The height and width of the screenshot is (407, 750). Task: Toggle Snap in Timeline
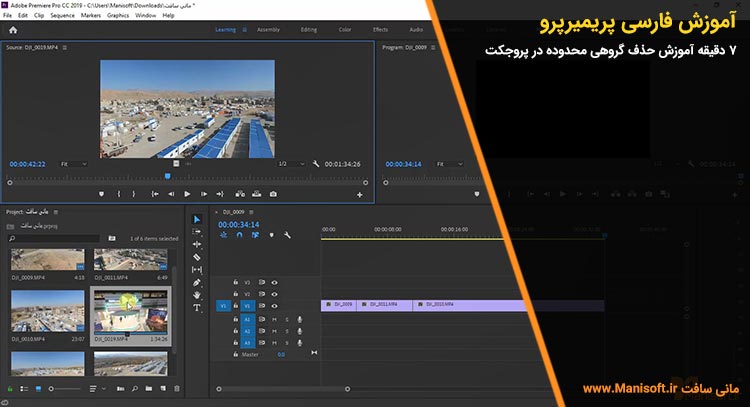coord(240,235)
